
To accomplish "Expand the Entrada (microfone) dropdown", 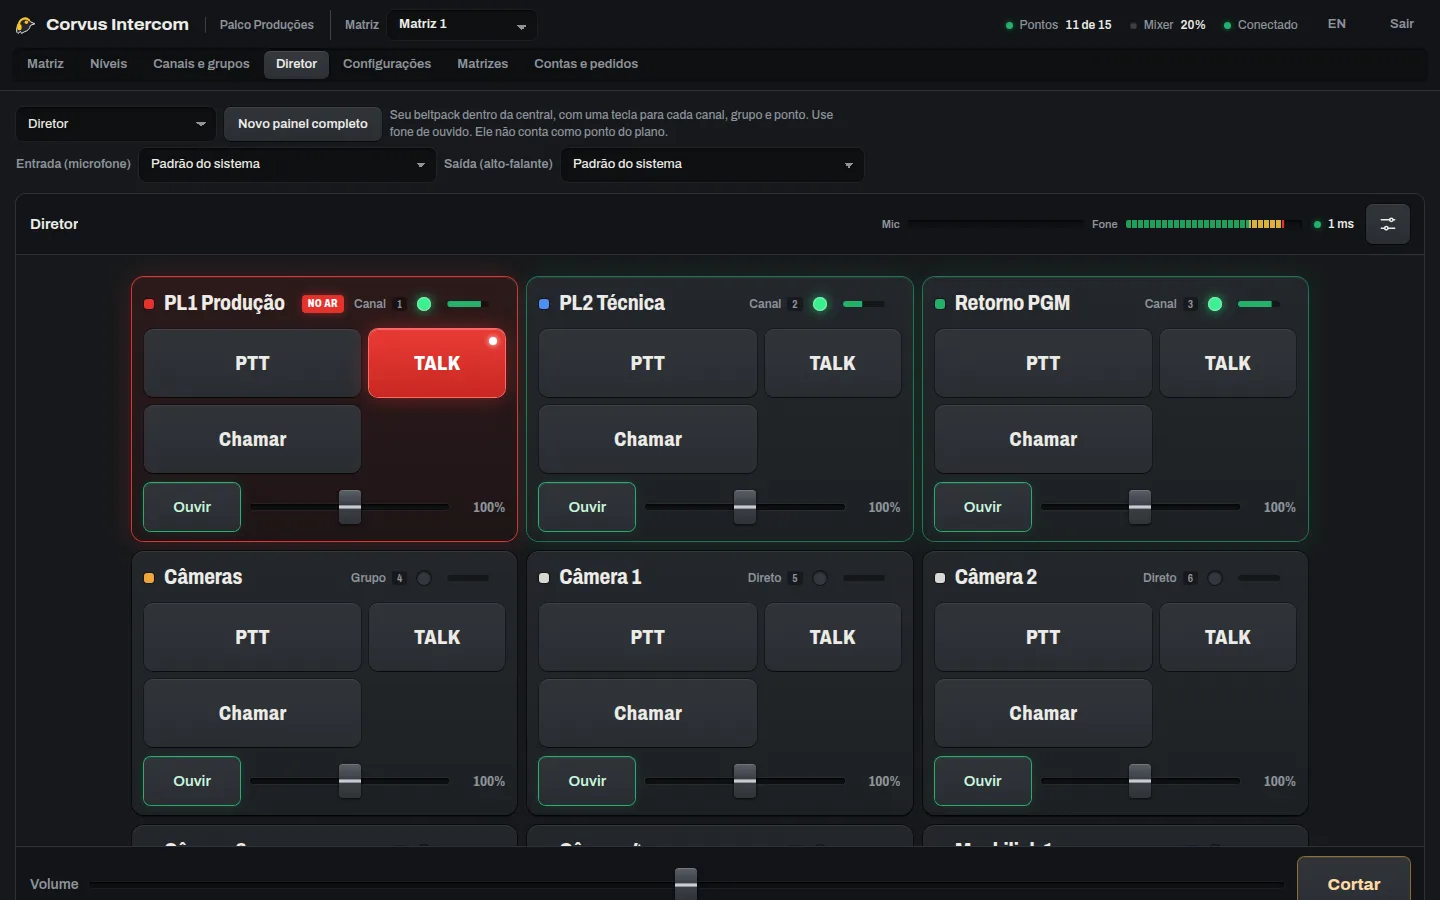I will pos(287,164).
